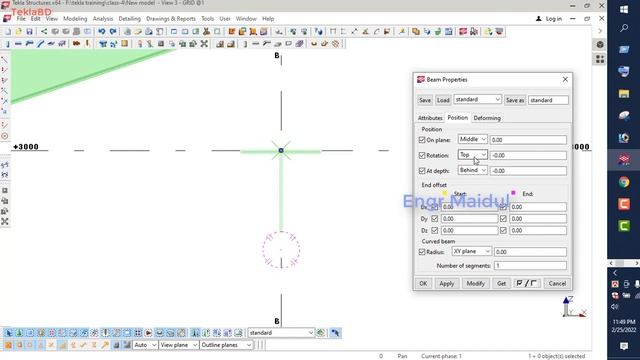
Task: Click the Undo arrow icon
Action: pos(102,32)
